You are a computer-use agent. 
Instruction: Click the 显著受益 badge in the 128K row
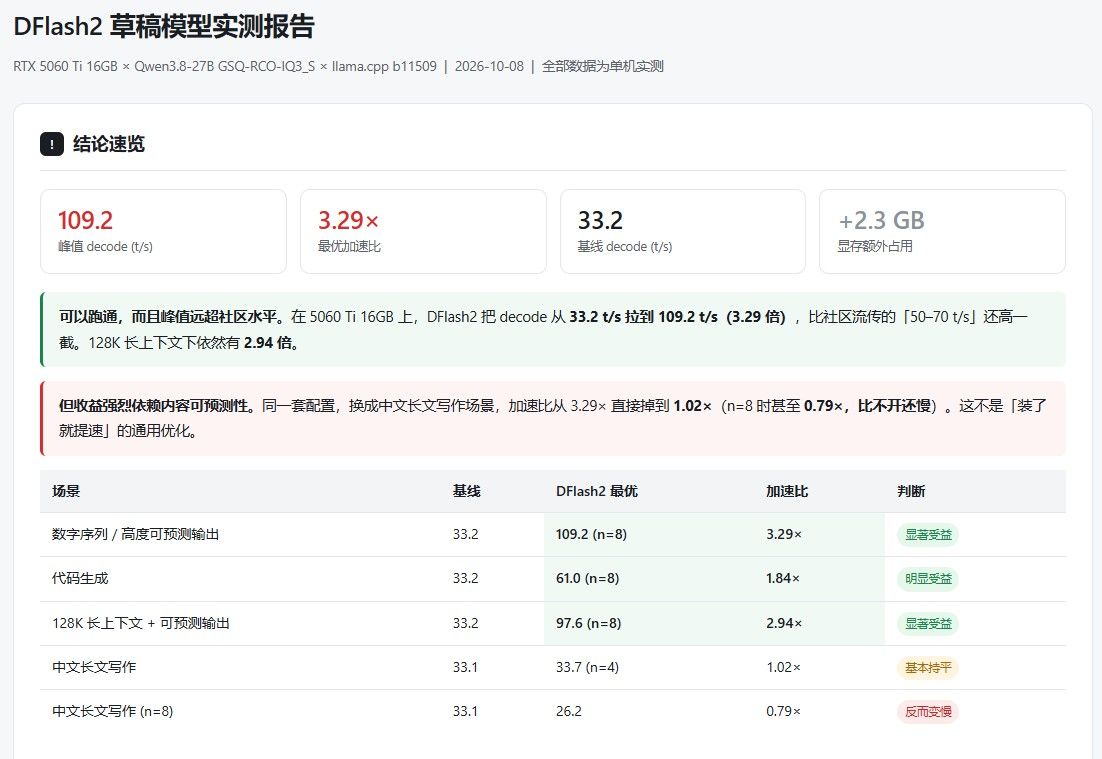(x=928, y=624)
